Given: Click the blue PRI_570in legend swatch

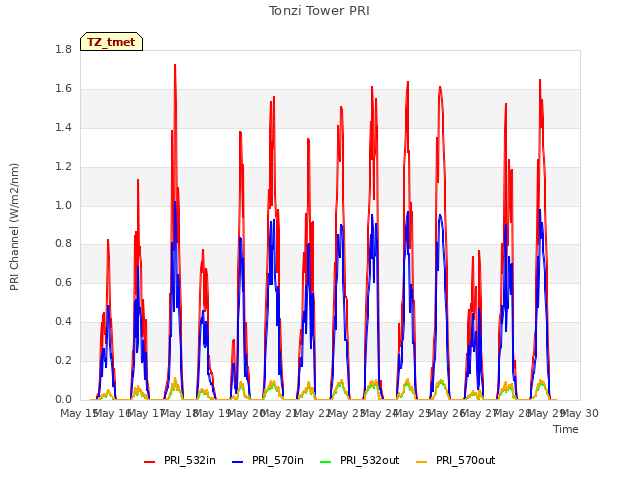Looking at the screenshot, I should 238,462.
